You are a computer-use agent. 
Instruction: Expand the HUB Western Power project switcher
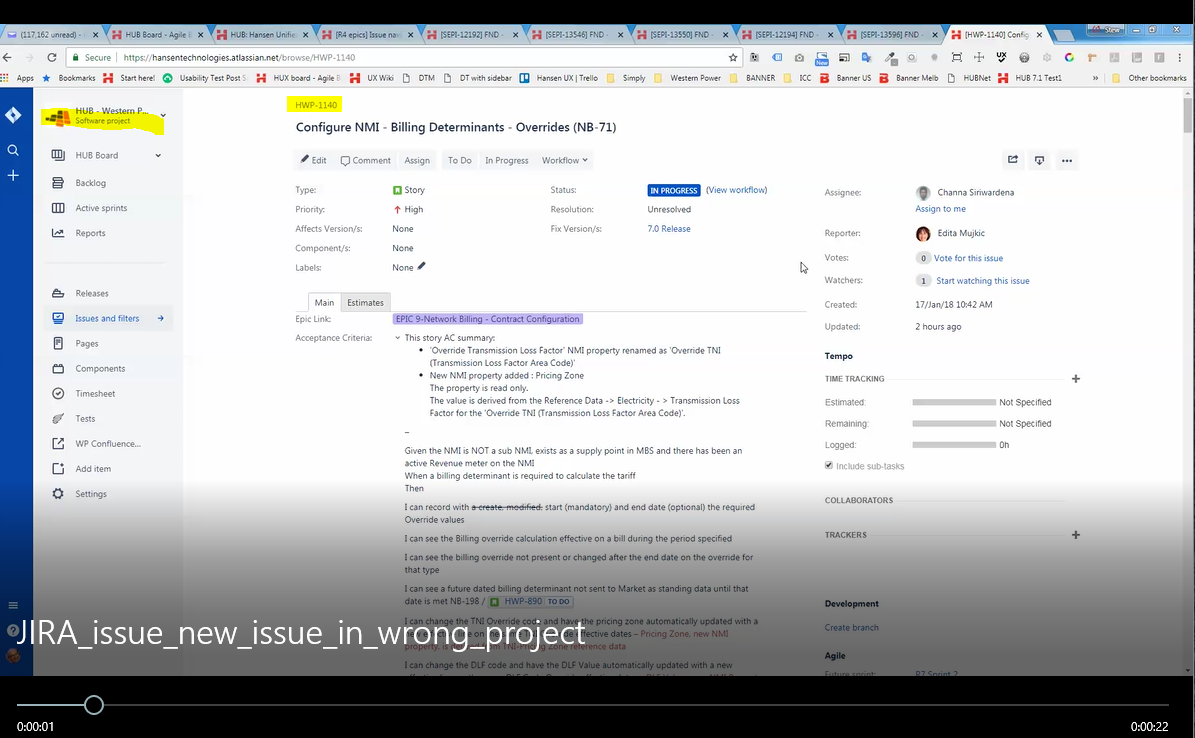coord(163,115)
